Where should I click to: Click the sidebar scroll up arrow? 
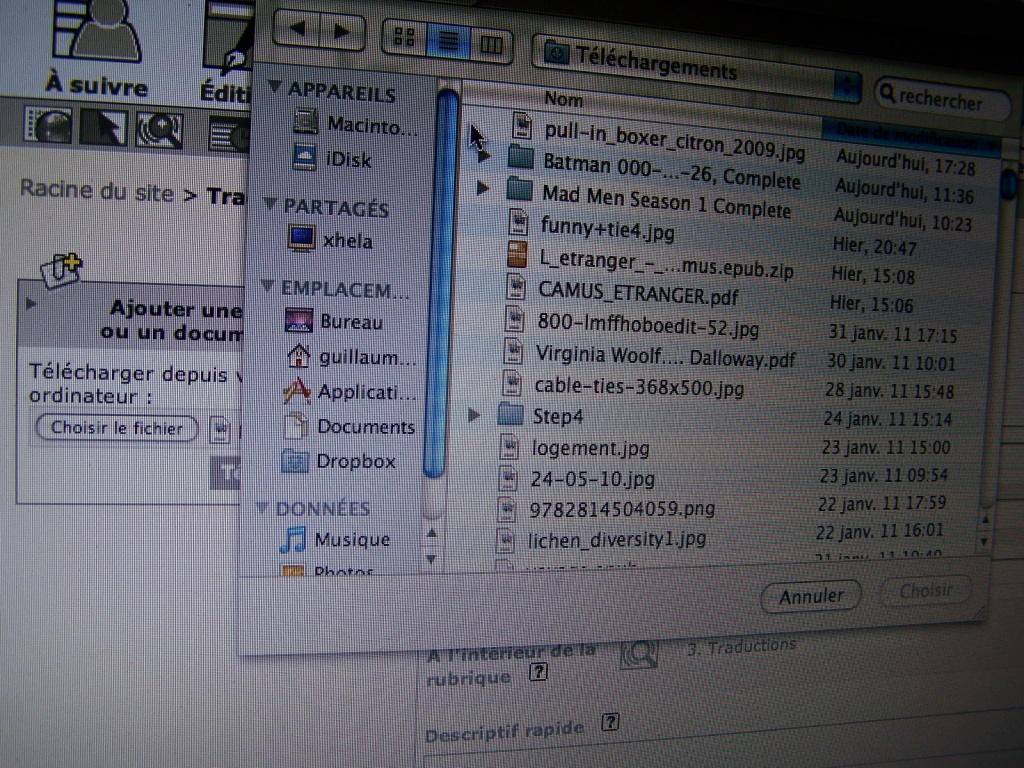(432, 534)
